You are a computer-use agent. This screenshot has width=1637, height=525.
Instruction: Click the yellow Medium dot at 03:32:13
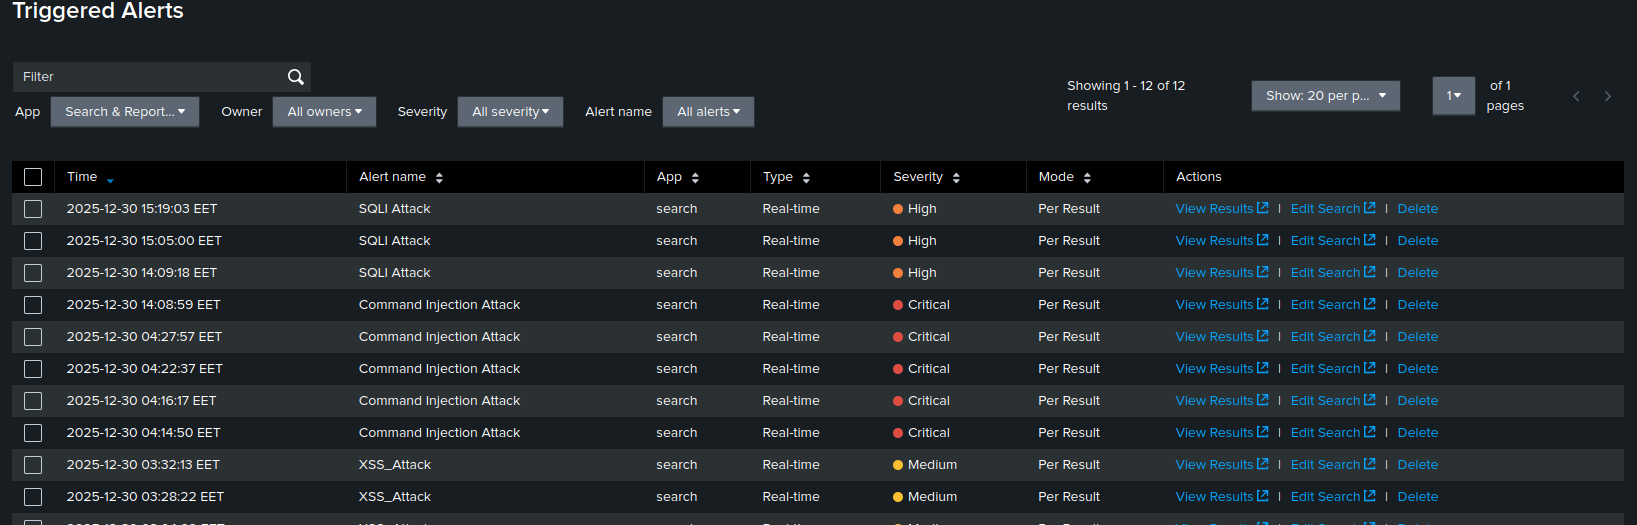[898, 465]
